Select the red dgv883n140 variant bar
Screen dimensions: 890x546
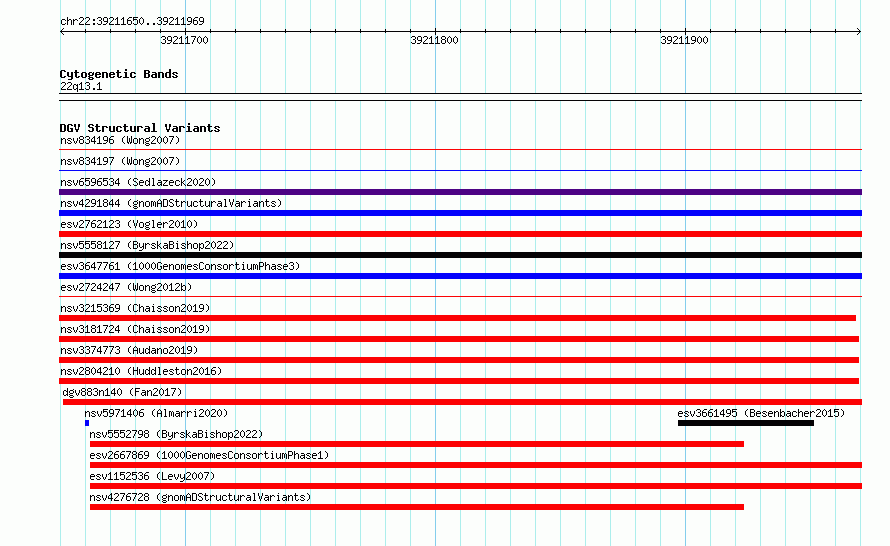[462, 402]
